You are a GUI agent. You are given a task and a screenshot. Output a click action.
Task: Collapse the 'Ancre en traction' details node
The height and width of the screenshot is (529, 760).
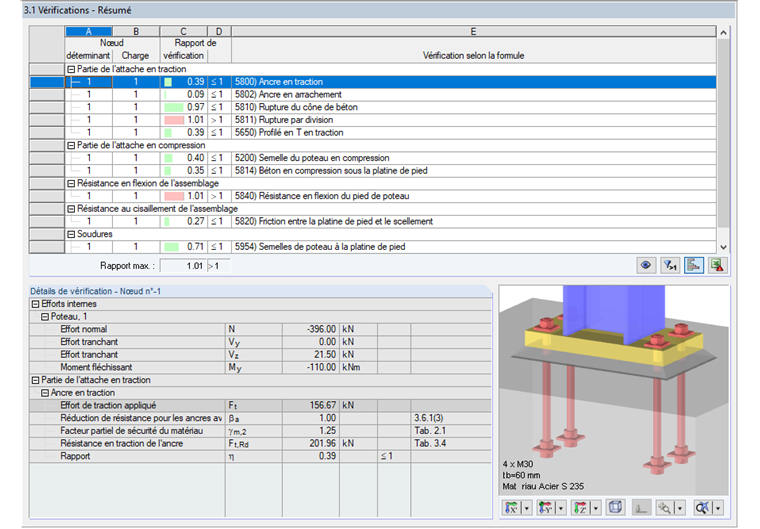pyautogui.click(x=45, y=393)
